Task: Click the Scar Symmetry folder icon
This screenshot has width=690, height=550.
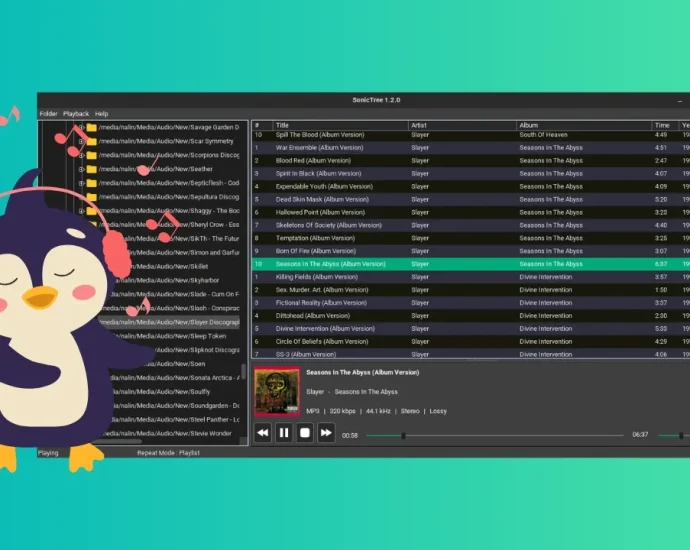Action: tap(92, 141)
